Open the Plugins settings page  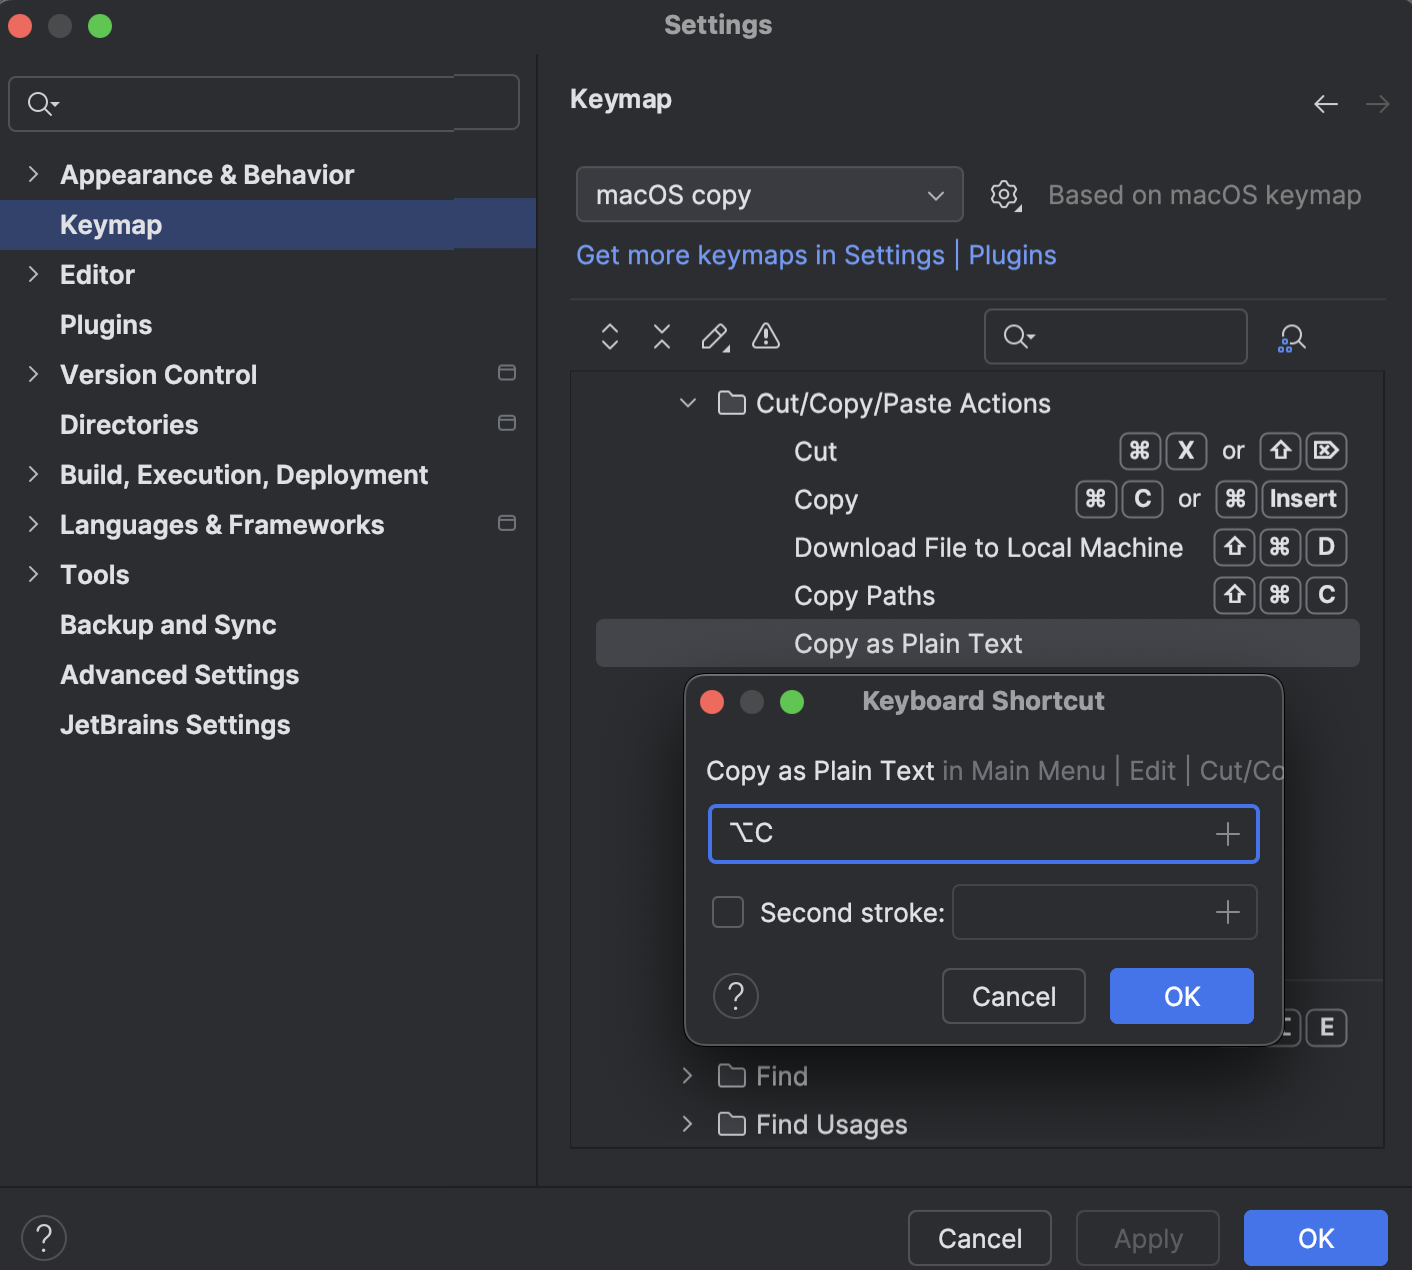click(x=106, y=324)
